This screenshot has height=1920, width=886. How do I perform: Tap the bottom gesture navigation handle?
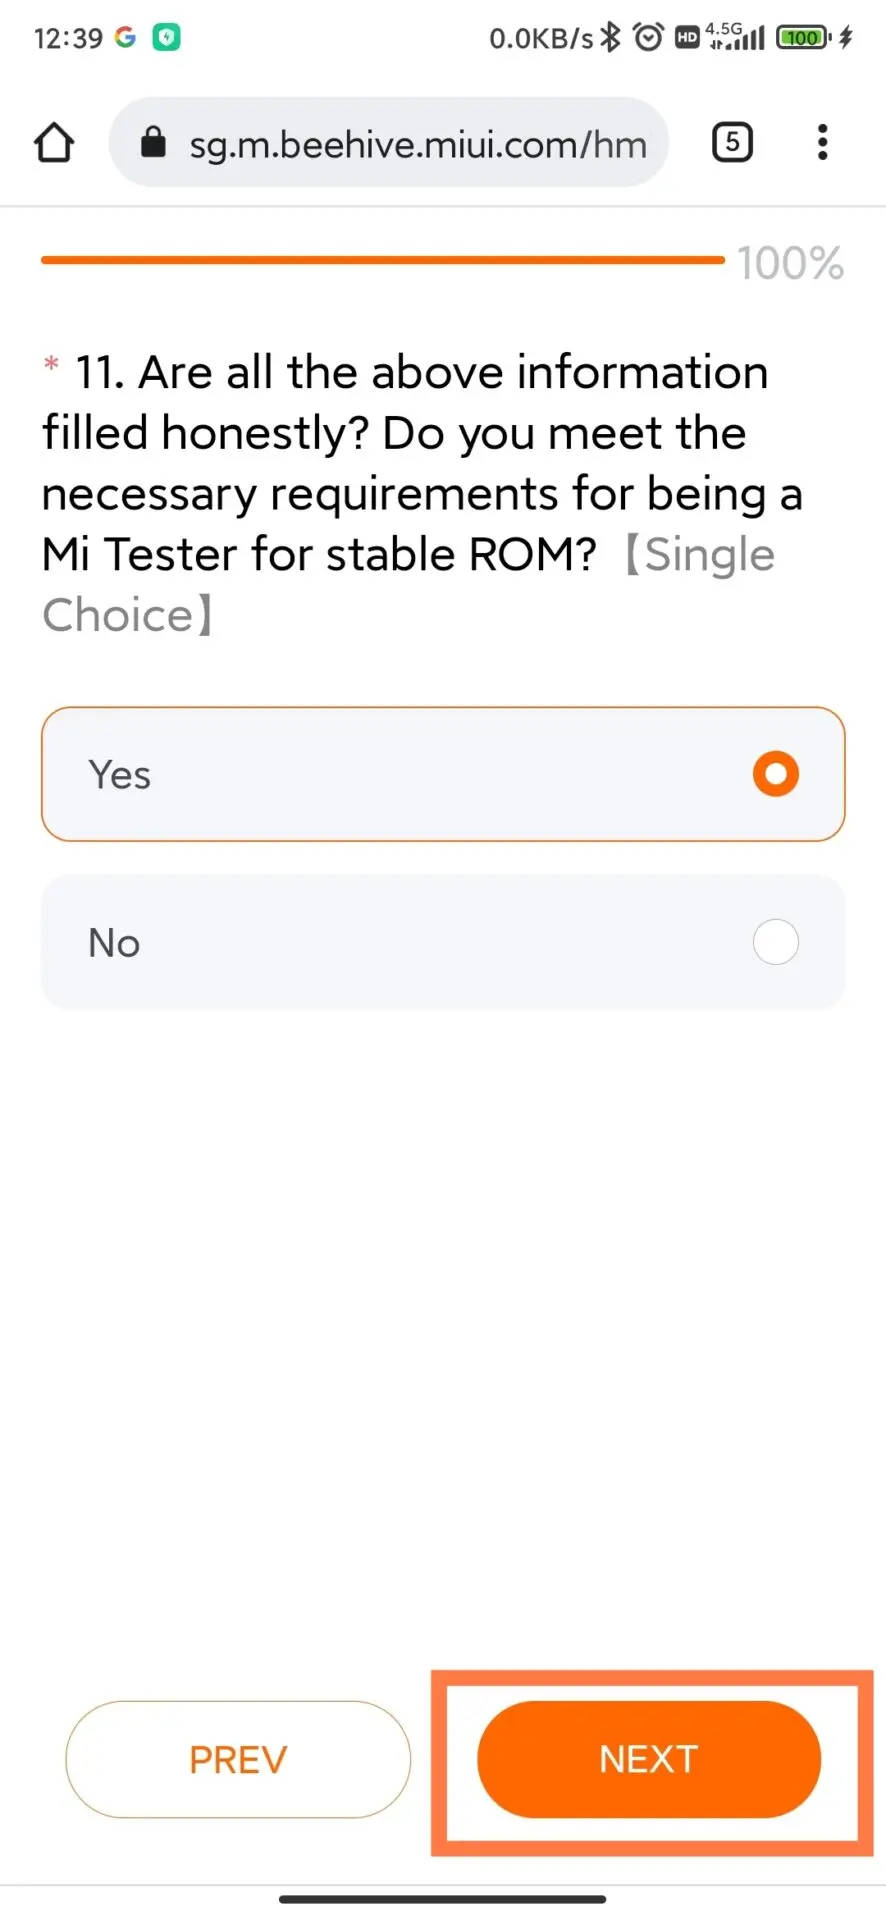[x=443, y=1898]
